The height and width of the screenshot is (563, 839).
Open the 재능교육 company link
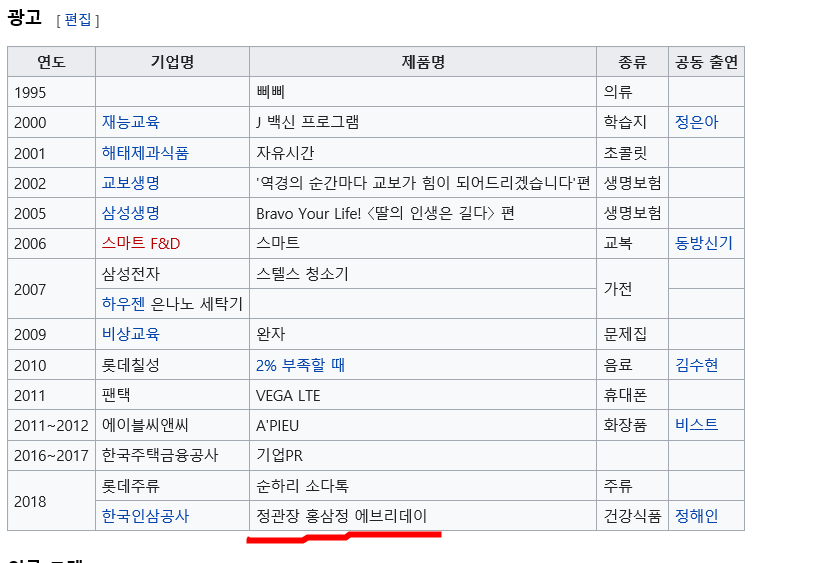131,122
